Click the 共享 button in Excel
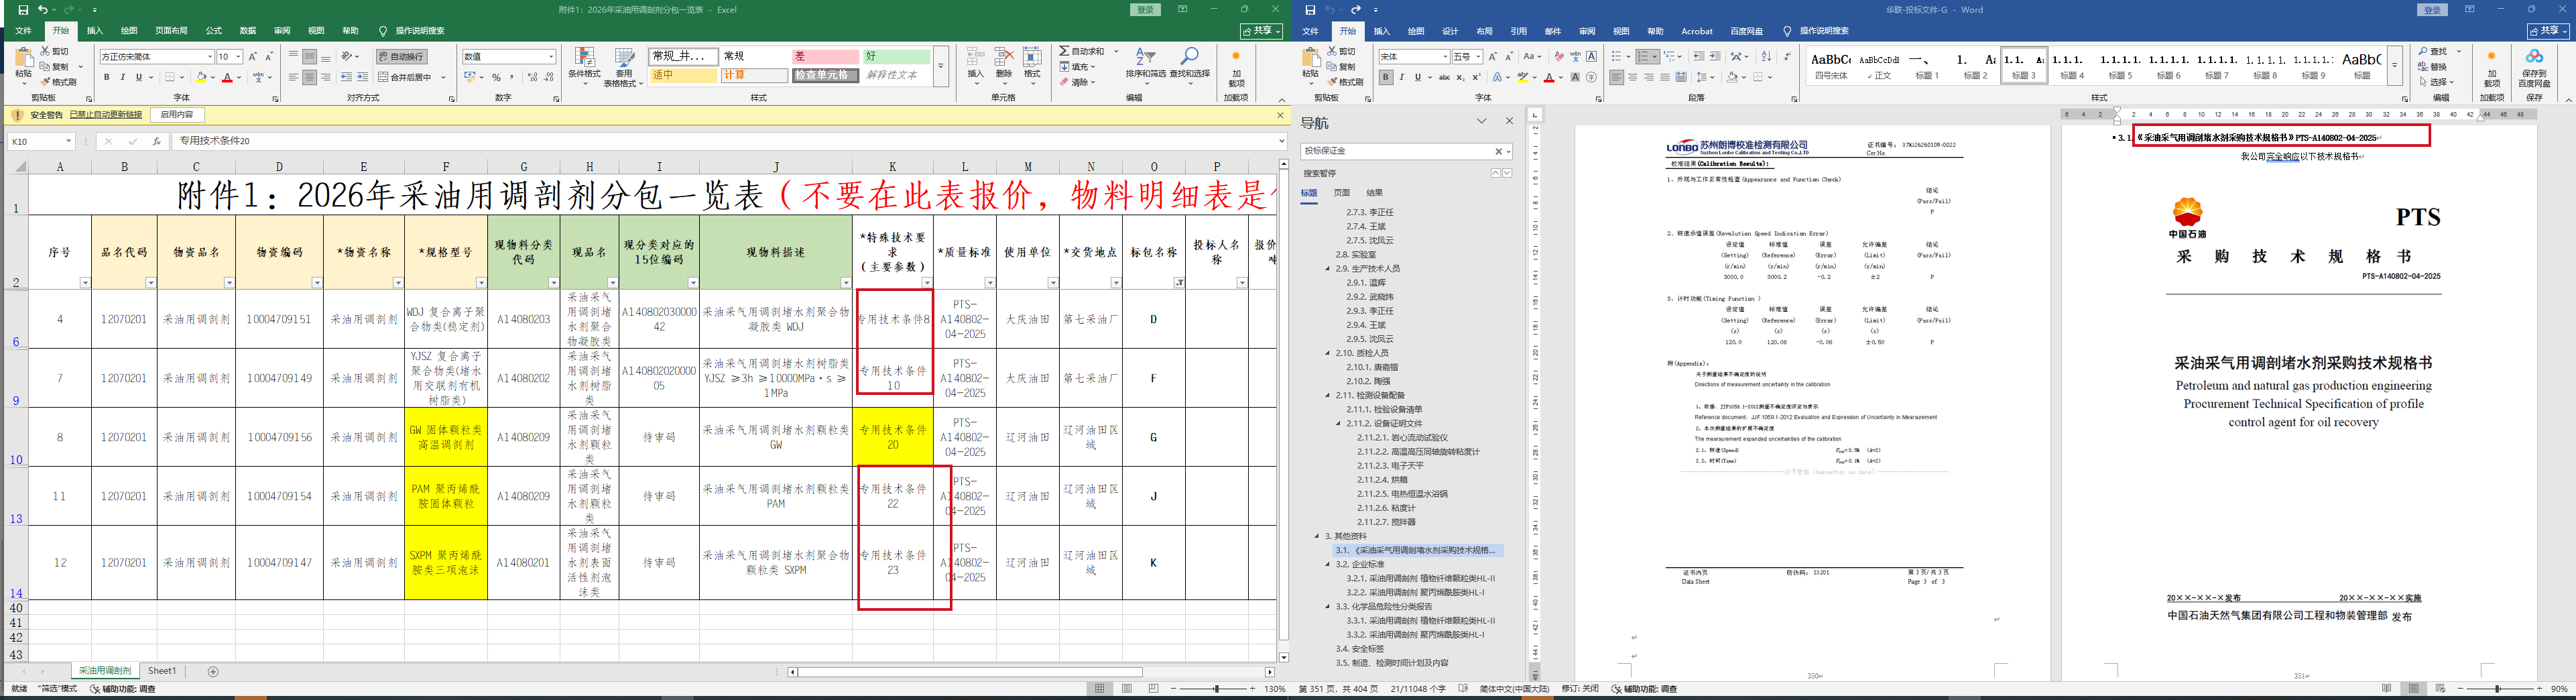The width and height of the screenshot is (2576, 700). [x=1261, y=31]
